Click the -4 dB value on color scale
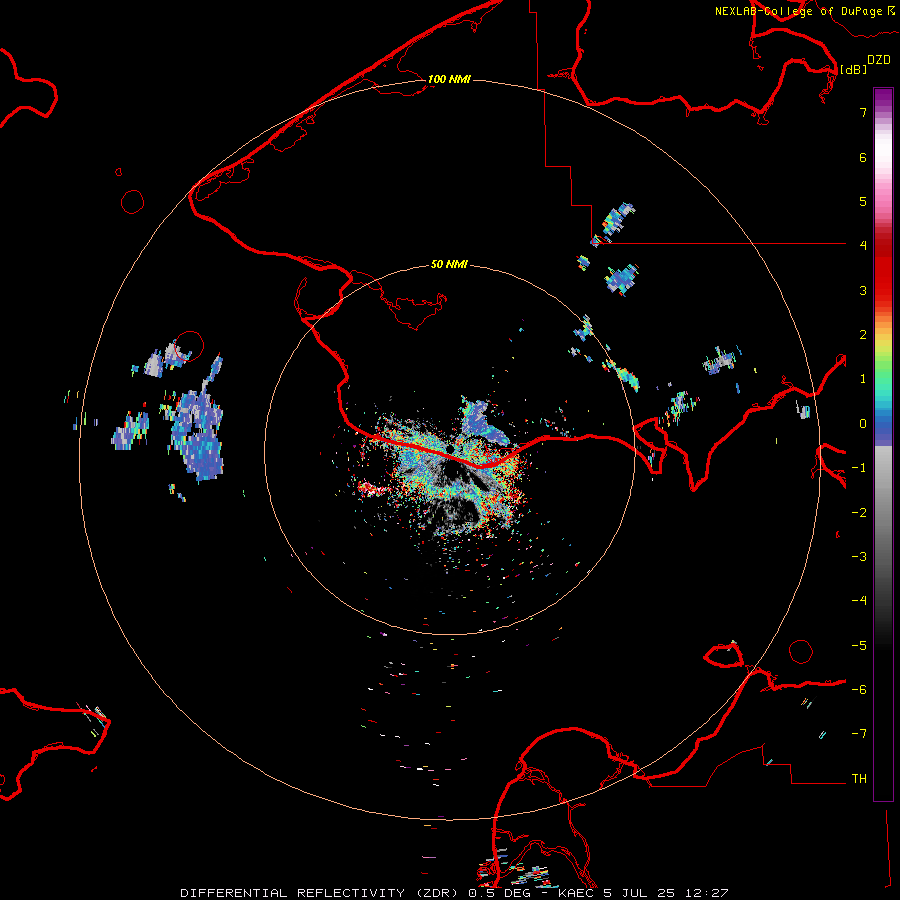This screenshot has width=900, height=900. coord(859,600)
